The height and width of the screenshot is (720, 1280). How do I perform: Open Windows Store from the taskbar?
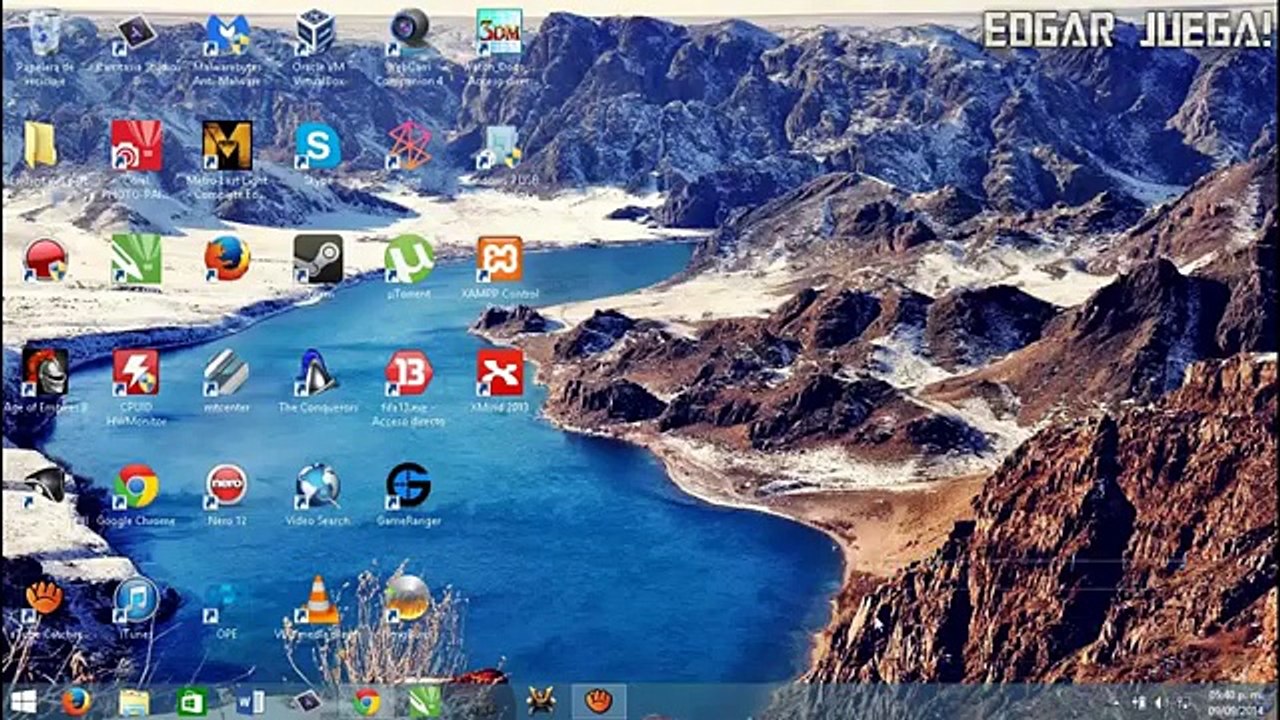coord(191,702)
